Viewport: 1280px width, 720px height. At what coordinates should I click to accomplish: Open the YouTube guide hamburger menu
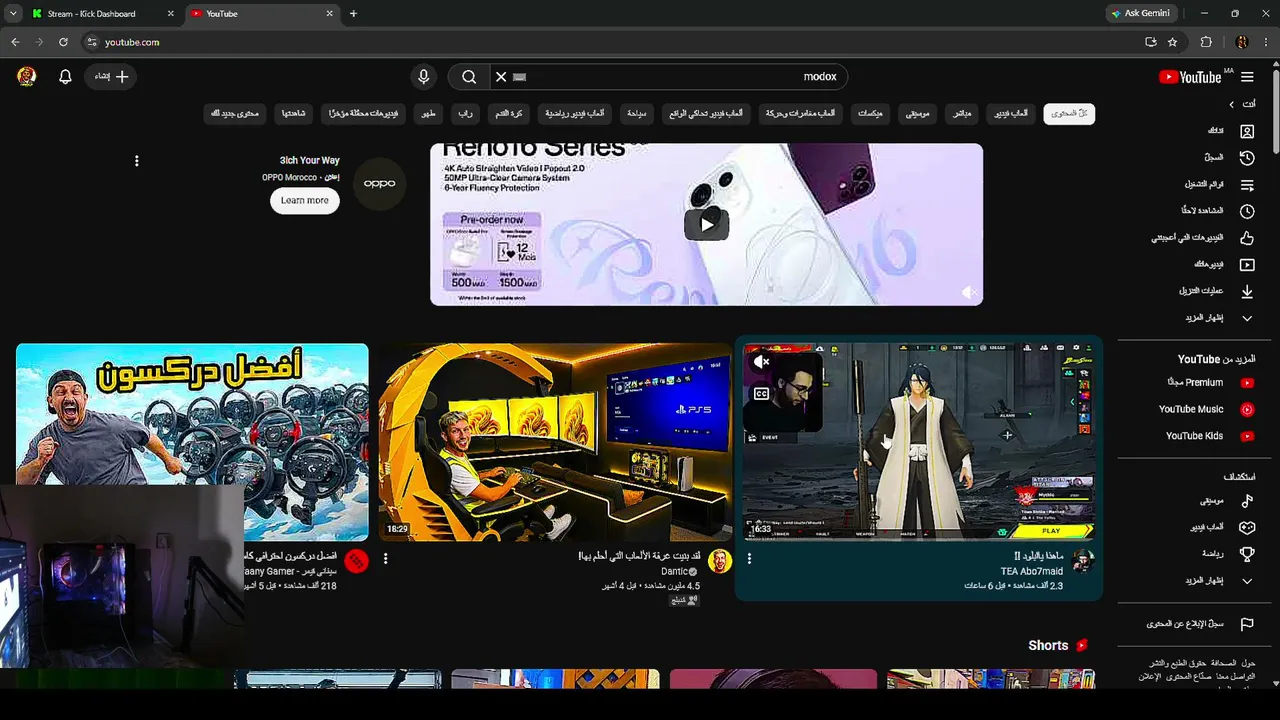(1247, 77)
